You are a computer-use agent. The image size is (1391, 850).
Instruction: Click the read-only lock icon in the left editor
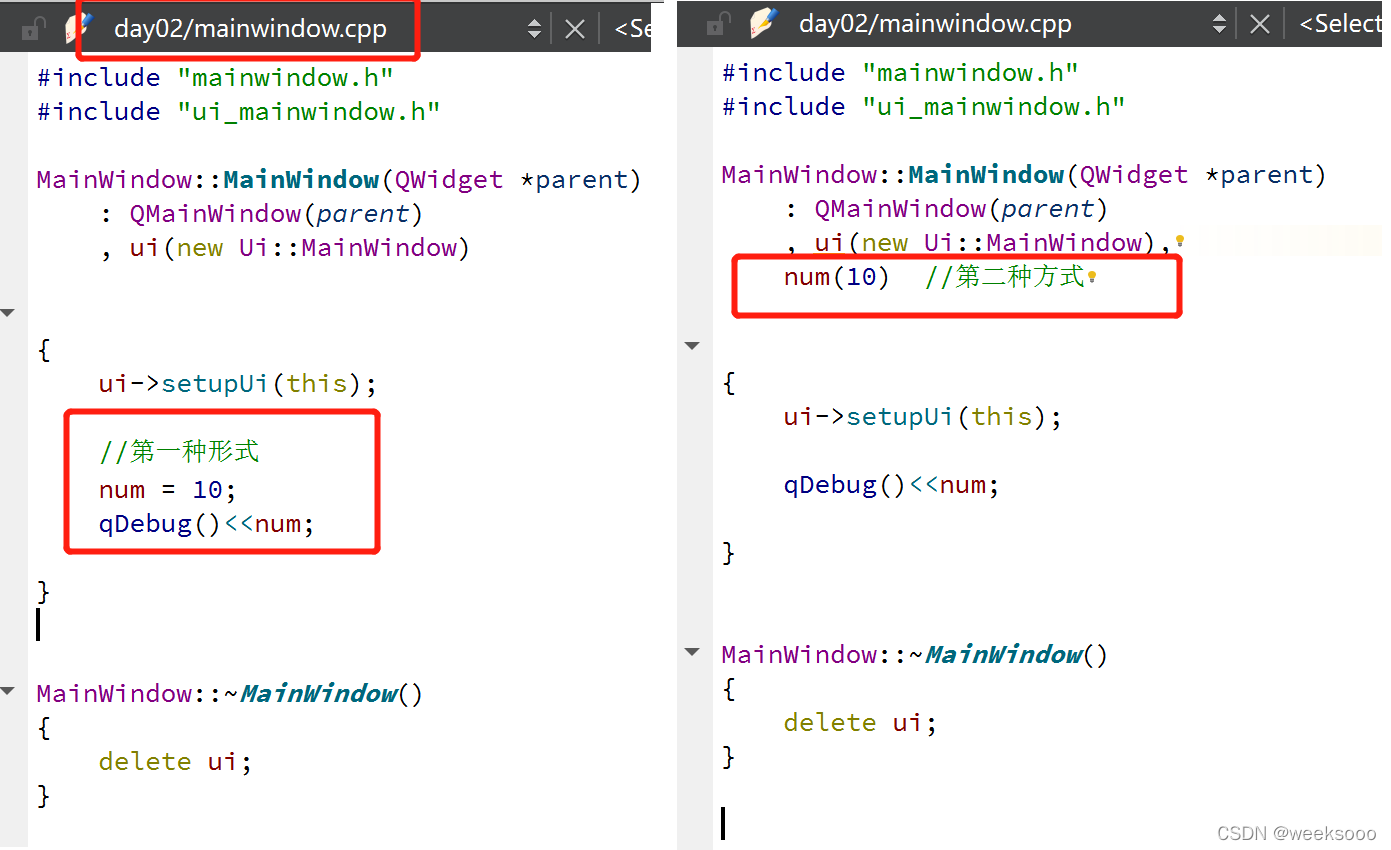click(33, 28)
